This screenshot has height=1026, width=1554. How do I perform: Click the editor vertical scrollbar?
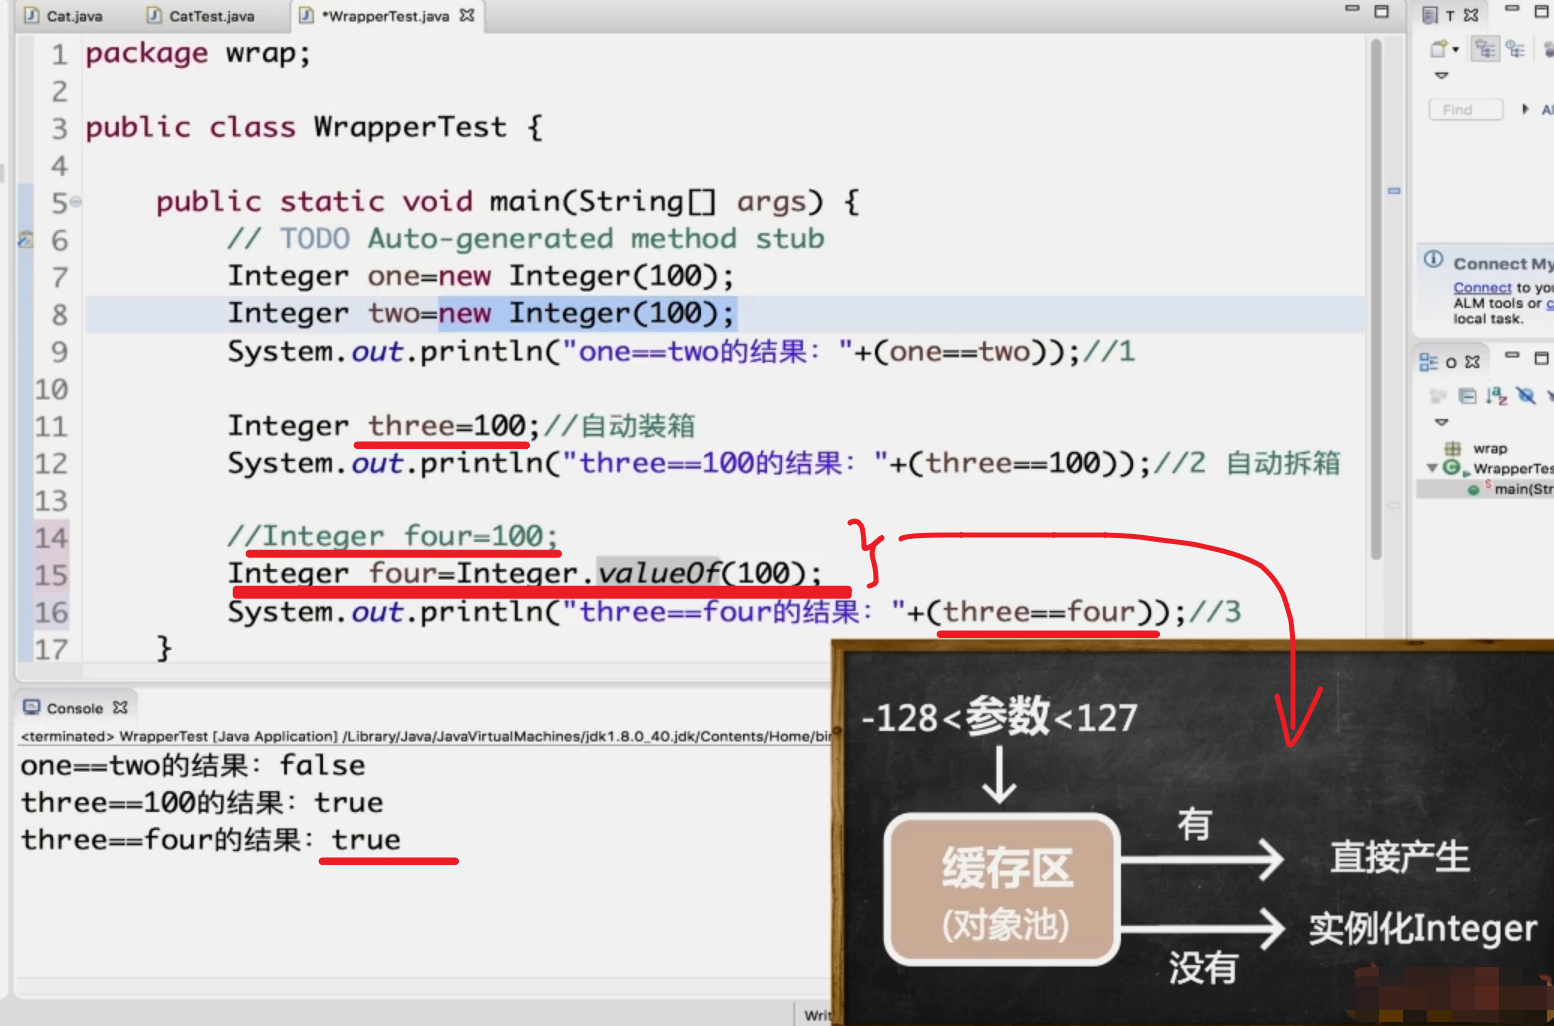1376,300
